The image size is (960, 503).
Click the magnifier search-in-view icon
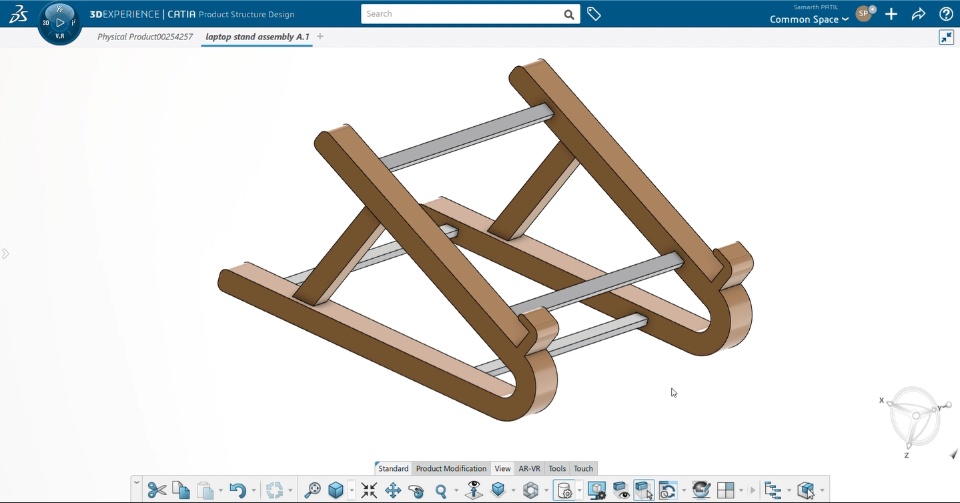coord(312,490)
